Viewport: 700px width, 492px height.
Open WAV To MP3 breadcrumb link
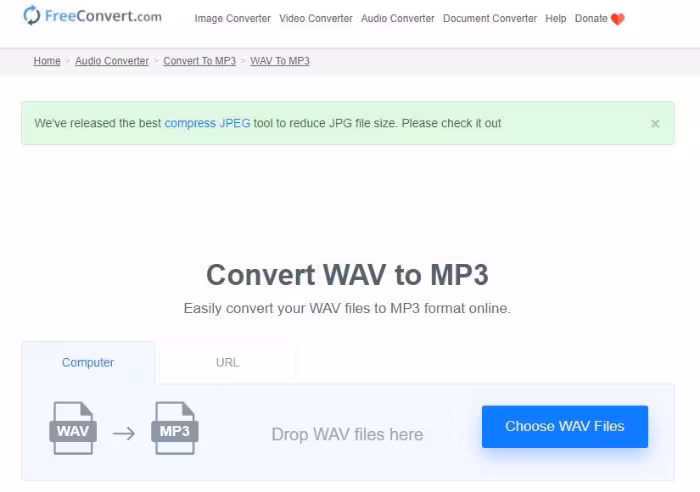[x=280, y=61]
